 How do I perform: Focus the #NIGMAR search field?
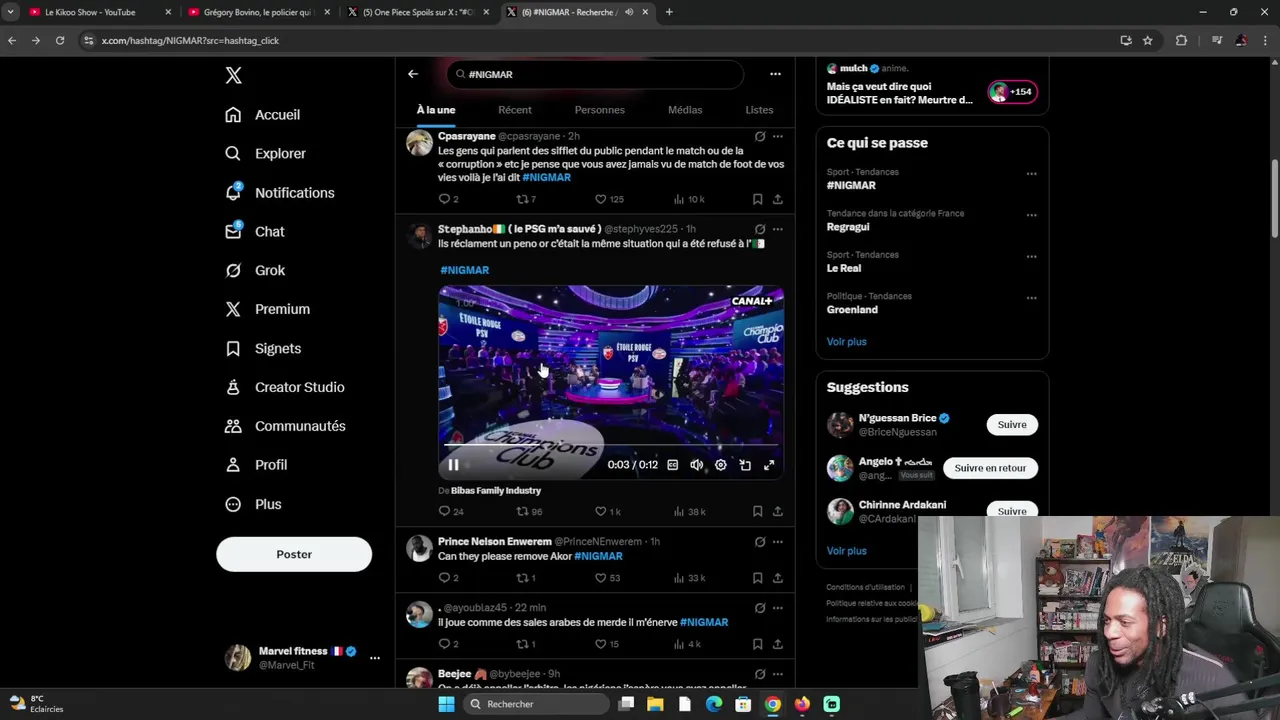595,74
